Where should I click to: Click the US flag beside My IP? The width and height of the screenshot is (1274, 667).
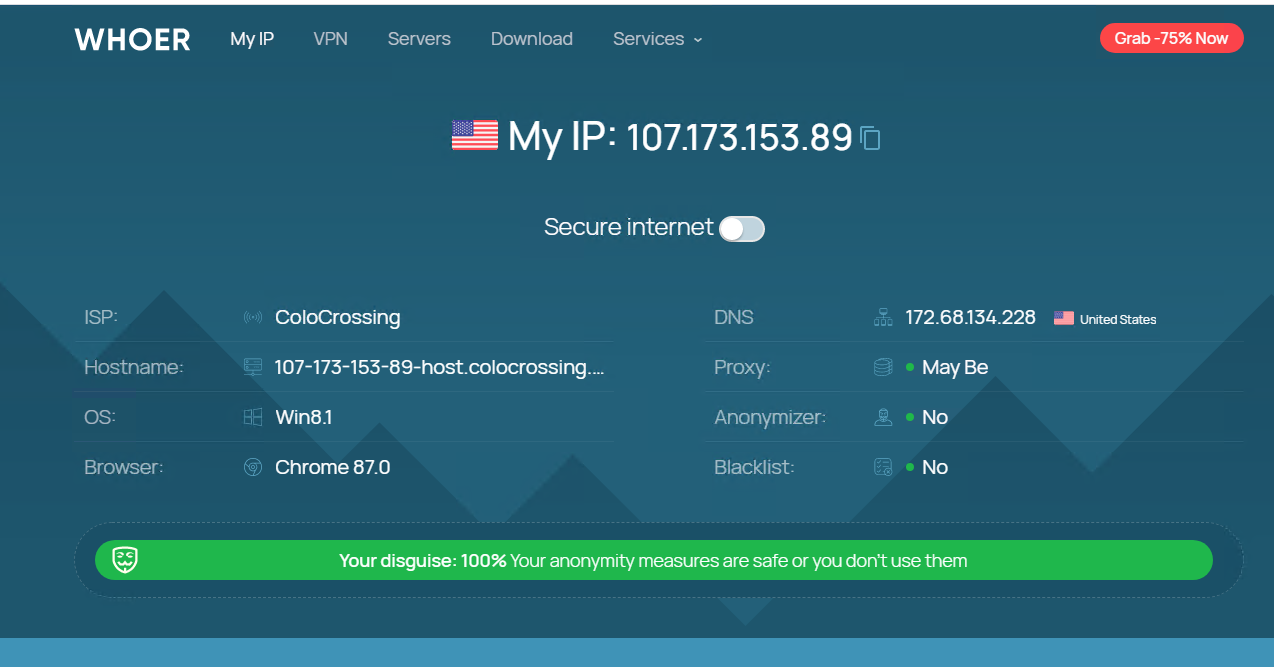(x=474, y=135)
